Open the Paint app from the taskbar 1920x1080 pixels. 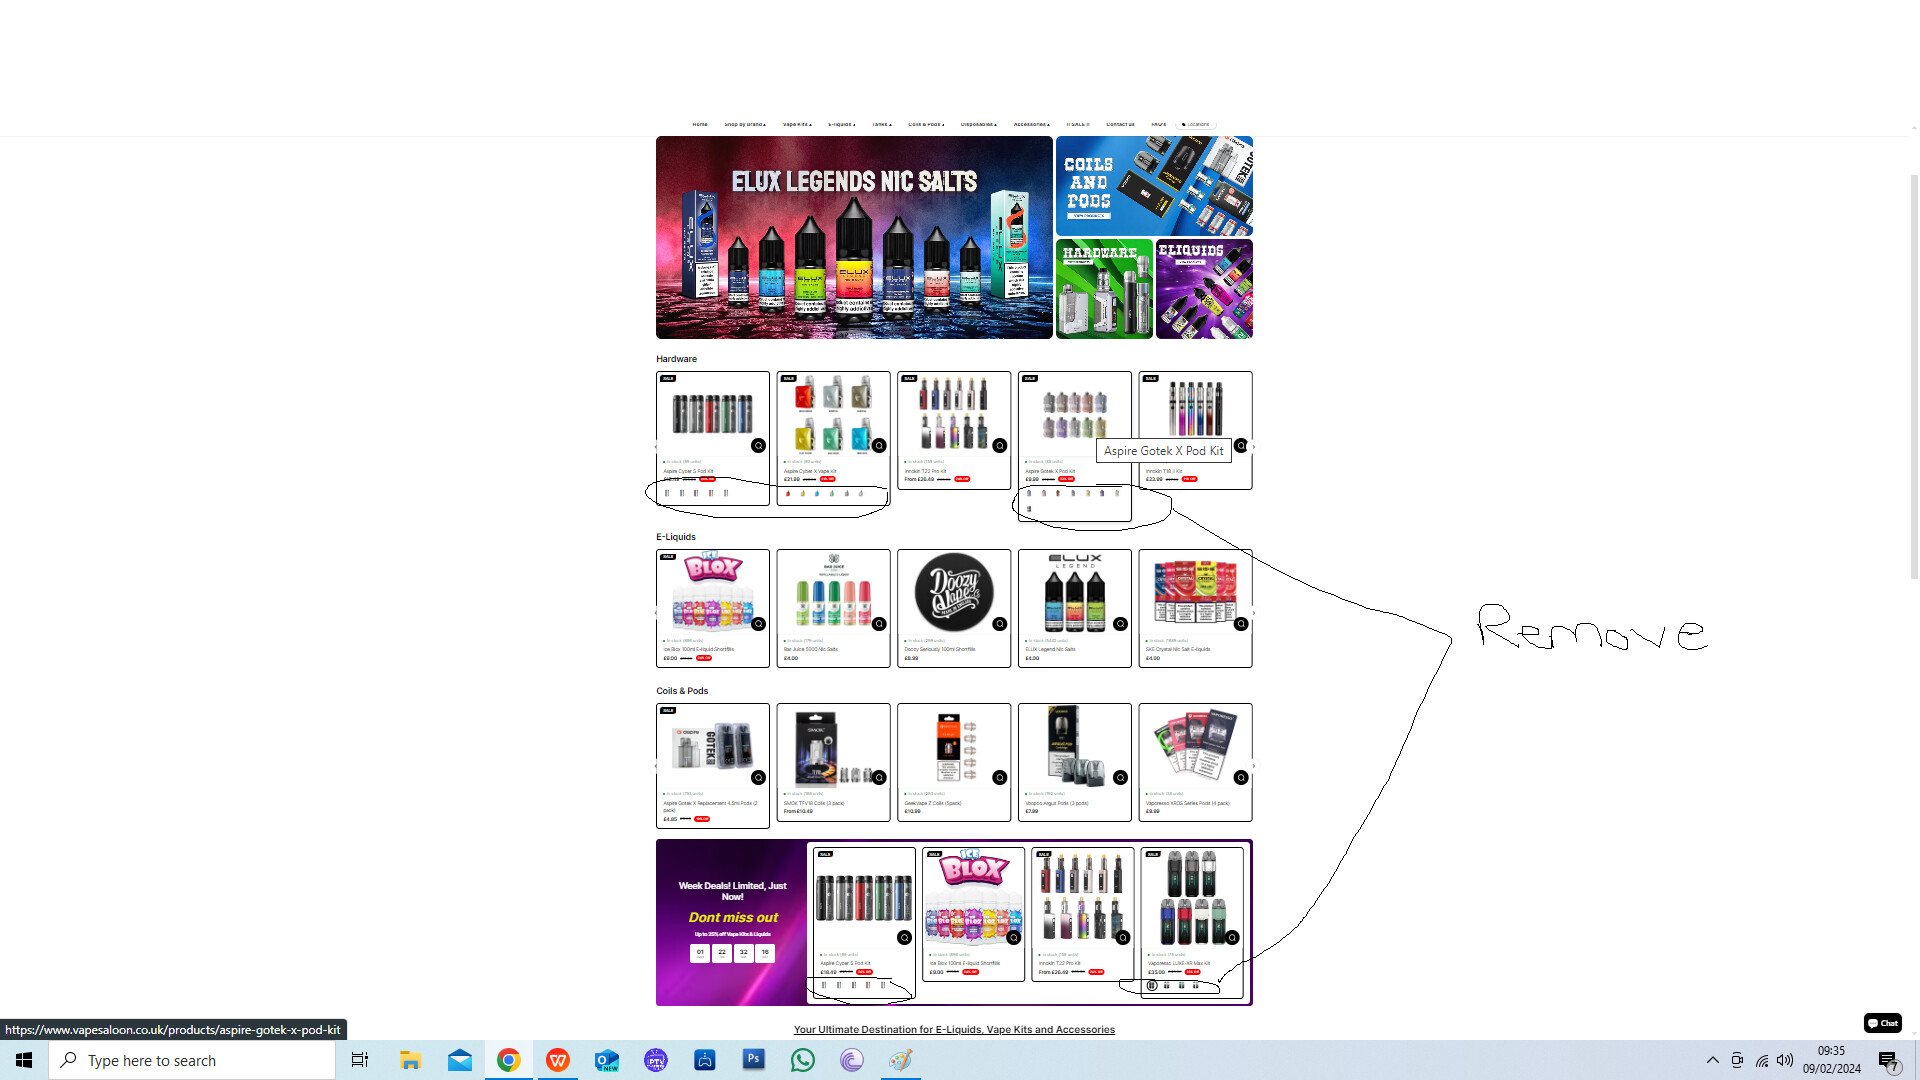[x=900, y=1060]
